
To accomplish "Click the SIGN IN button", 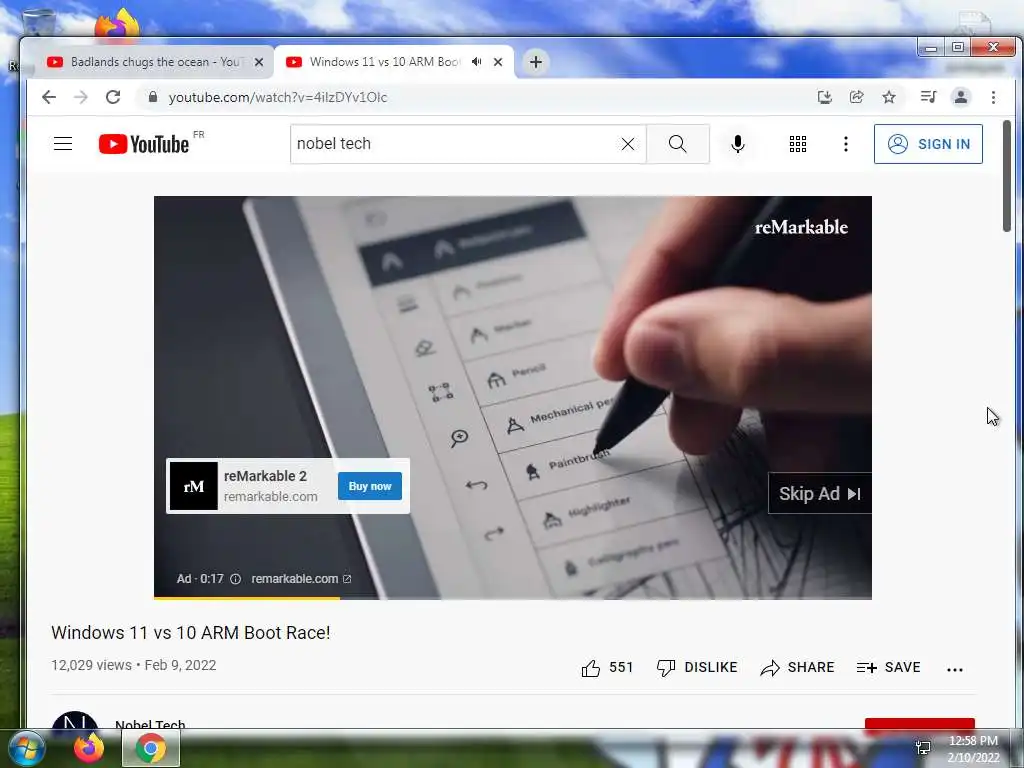I will (x=928, y=144).
